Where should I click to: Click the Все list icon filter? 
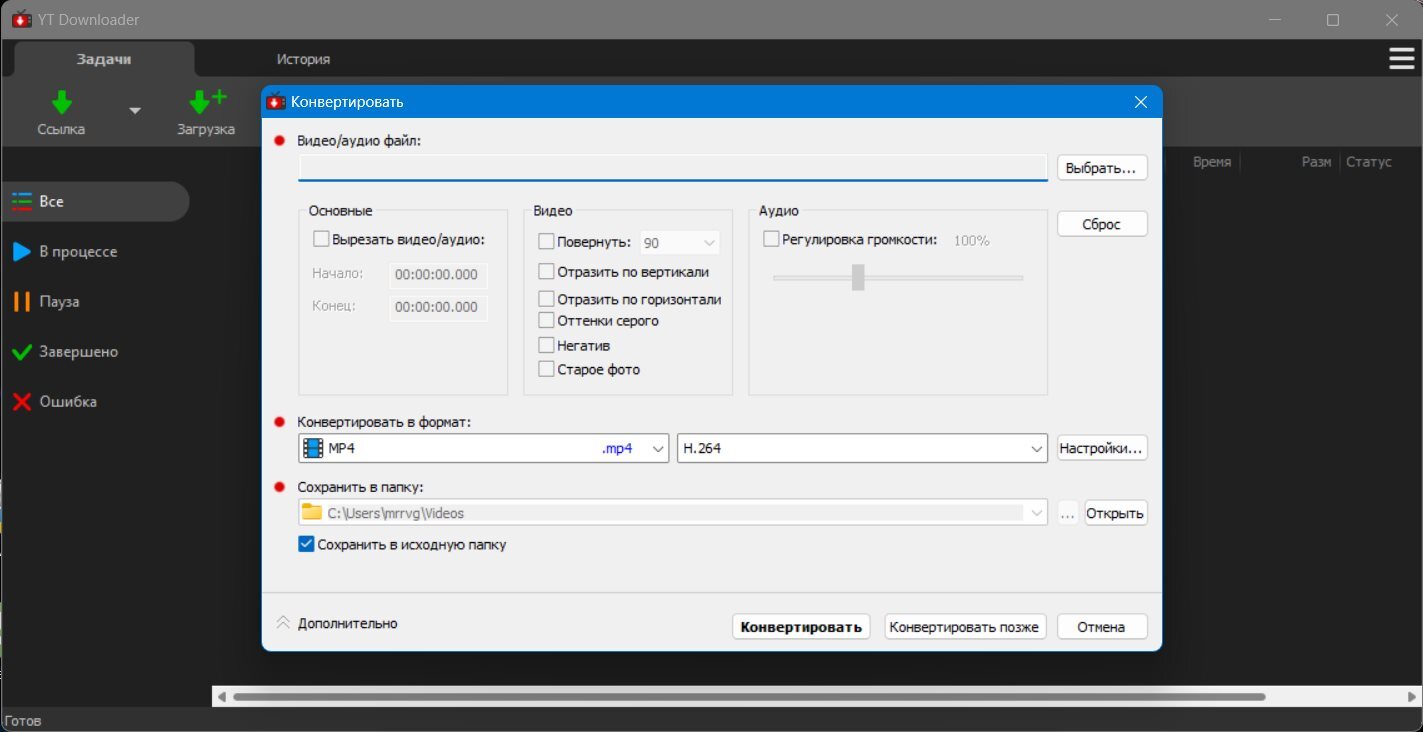coord(22,201)
